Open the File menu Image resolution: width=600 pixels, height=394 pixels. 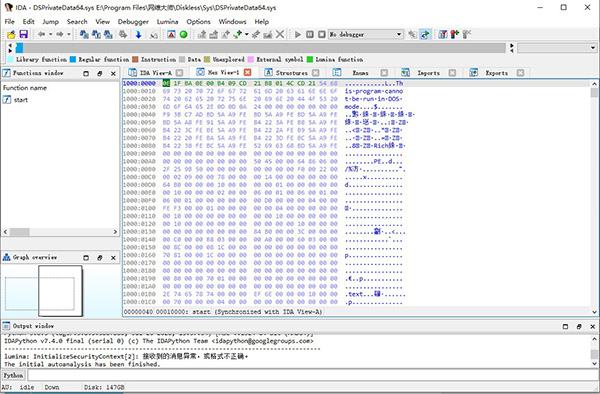point(10,21)
